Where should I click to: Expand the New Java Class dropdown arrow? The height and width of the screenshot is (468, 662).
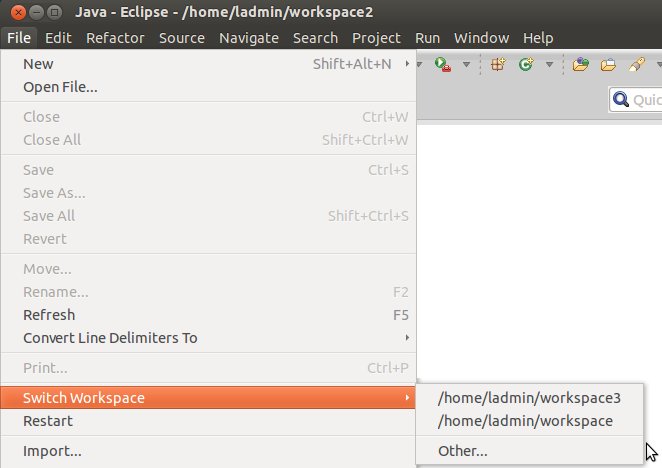click(x=549, y=65)
